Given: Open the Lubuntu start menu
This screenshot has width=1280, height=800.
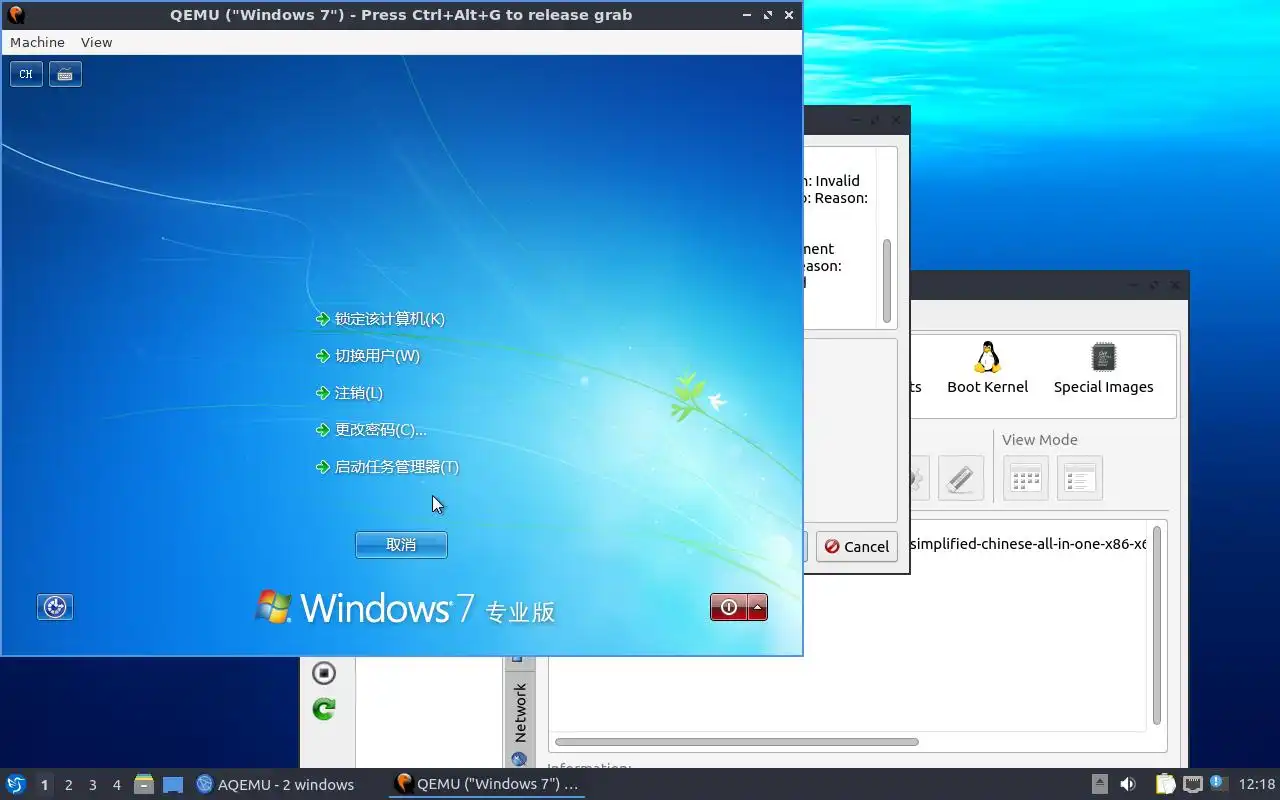Looking at the screenshot, I should 16,784.
